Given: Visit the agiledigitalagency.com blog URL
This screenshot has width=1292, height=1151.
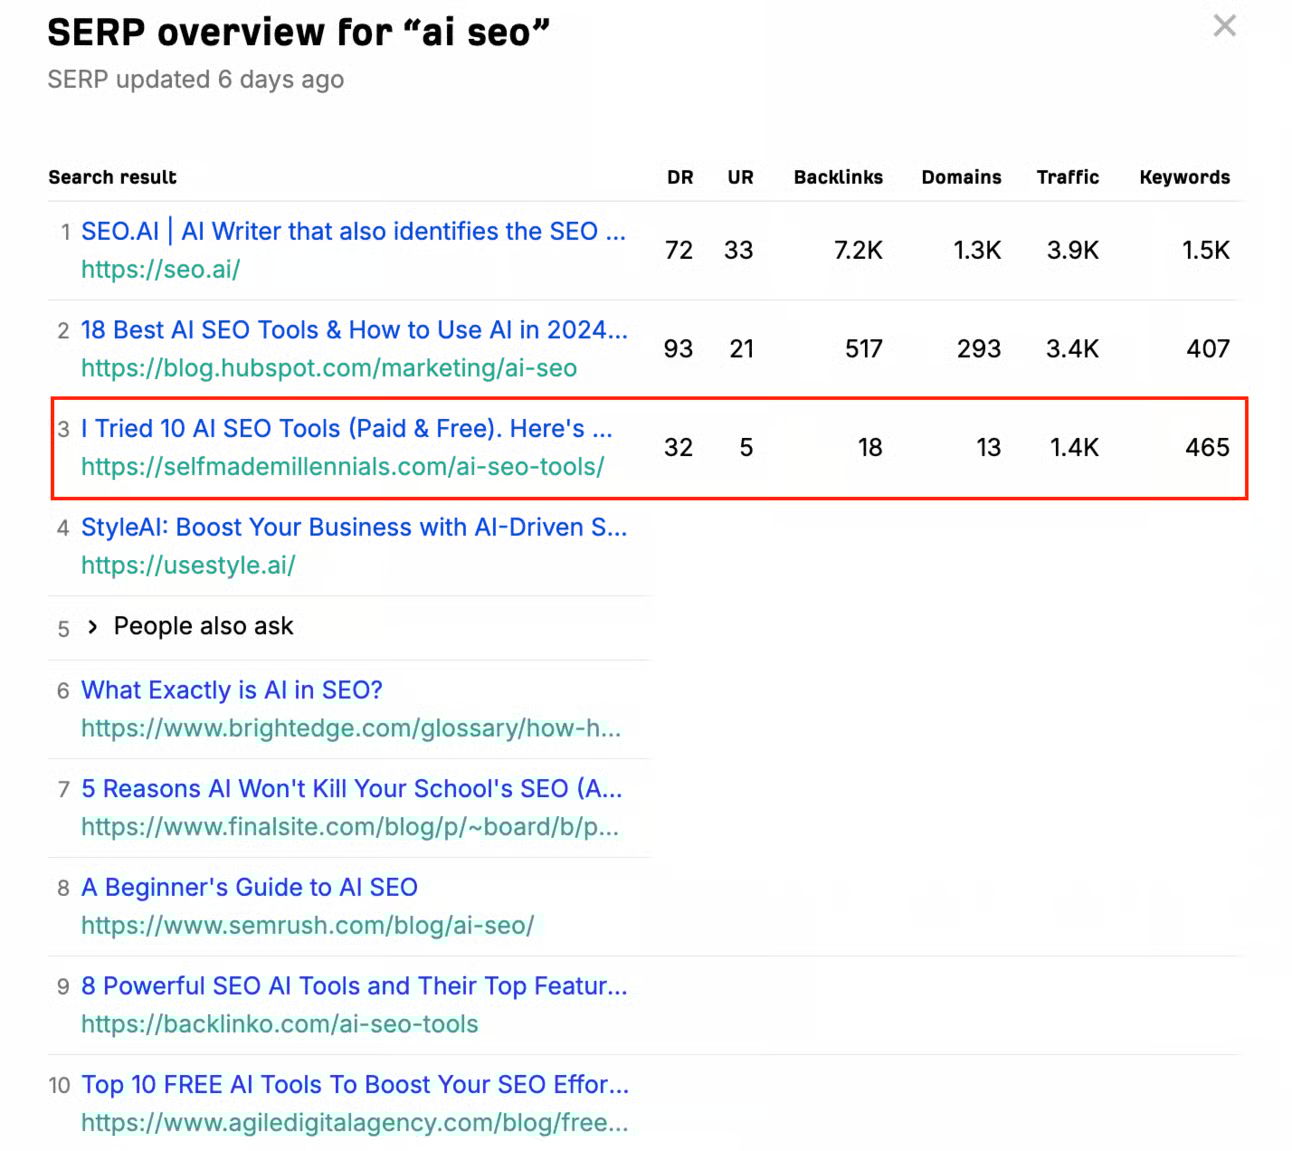Looking at the screenshot, I should (355, 1123).
